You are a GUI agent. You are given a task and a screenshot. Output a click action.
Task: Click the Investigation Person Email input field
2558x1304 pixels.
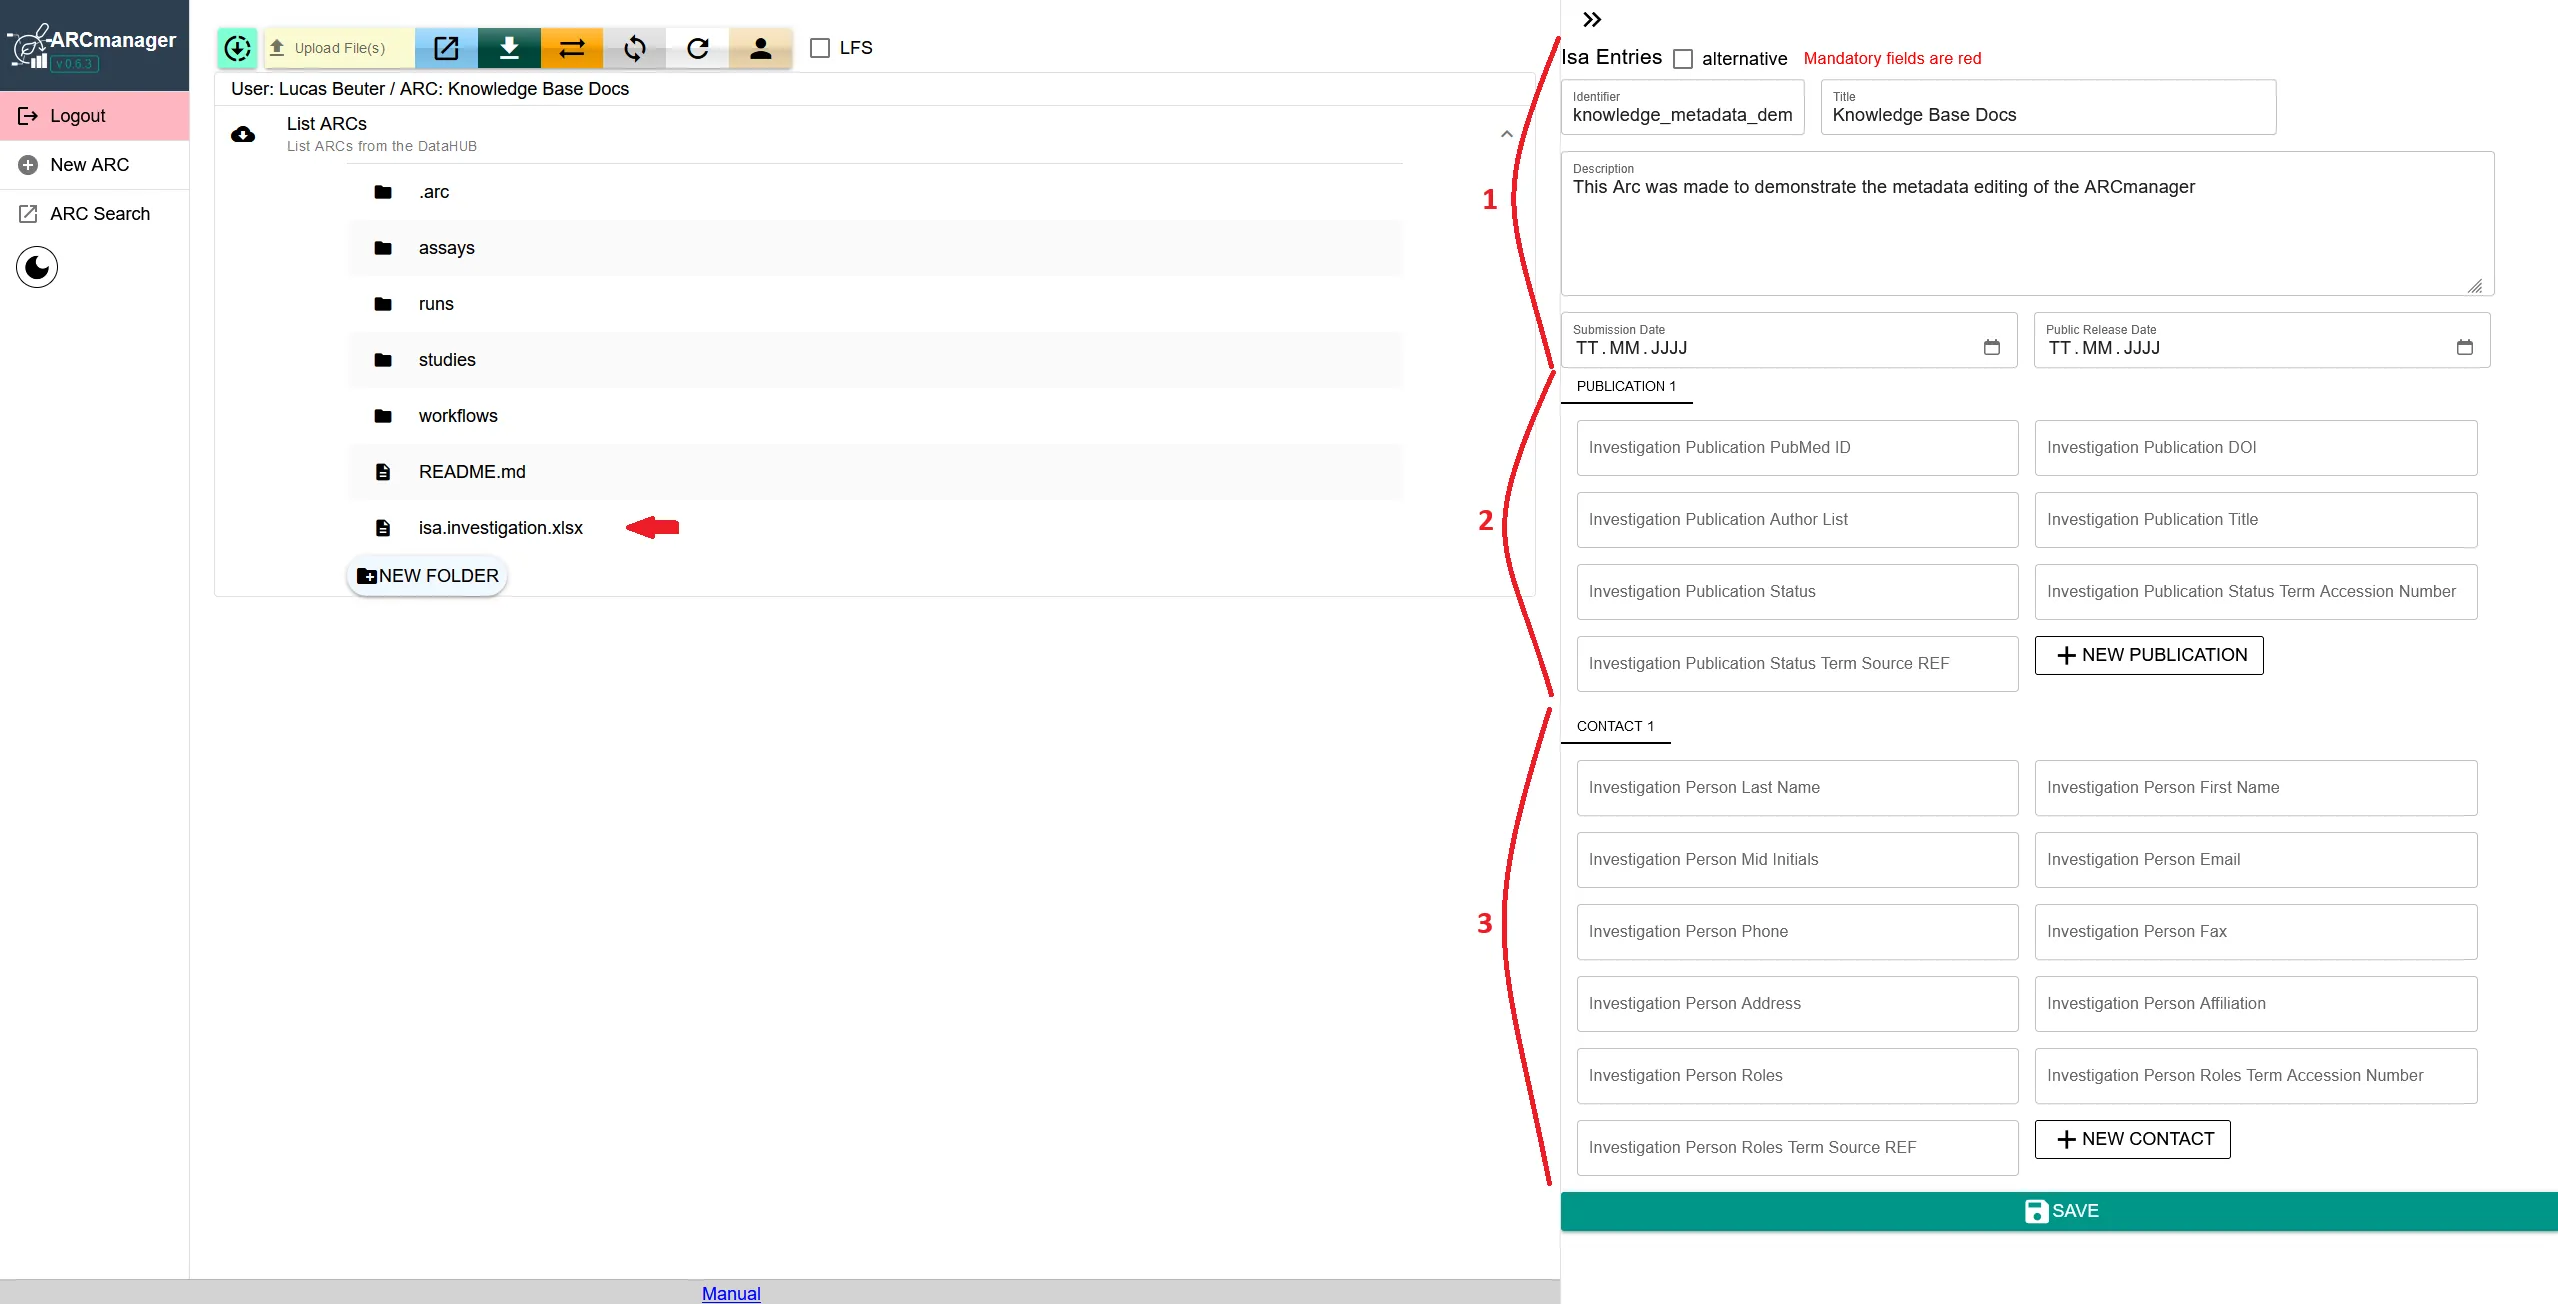pos(2255,860)
